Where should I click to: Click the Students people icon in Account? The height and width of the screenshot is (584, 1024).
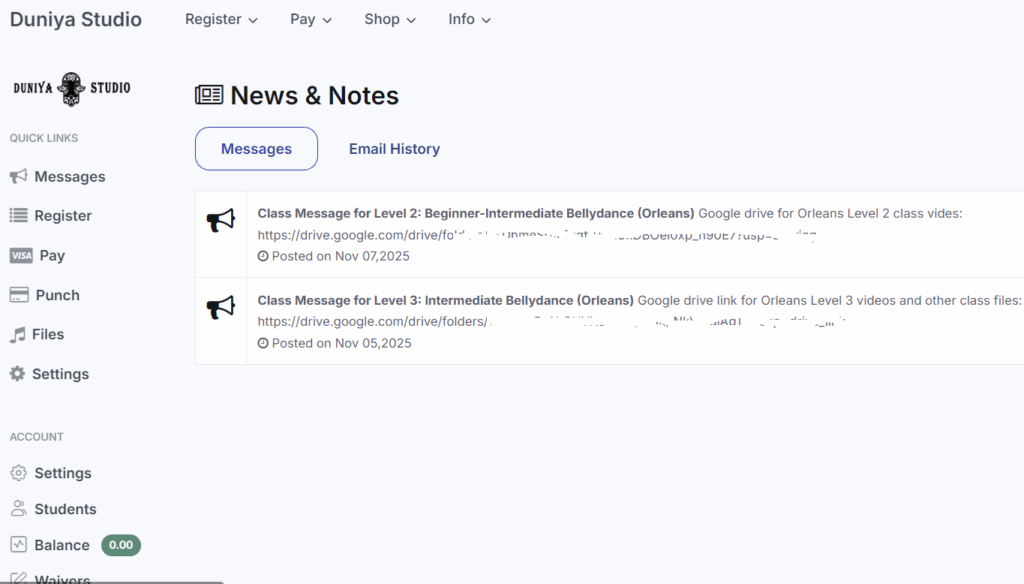(18, 509)
